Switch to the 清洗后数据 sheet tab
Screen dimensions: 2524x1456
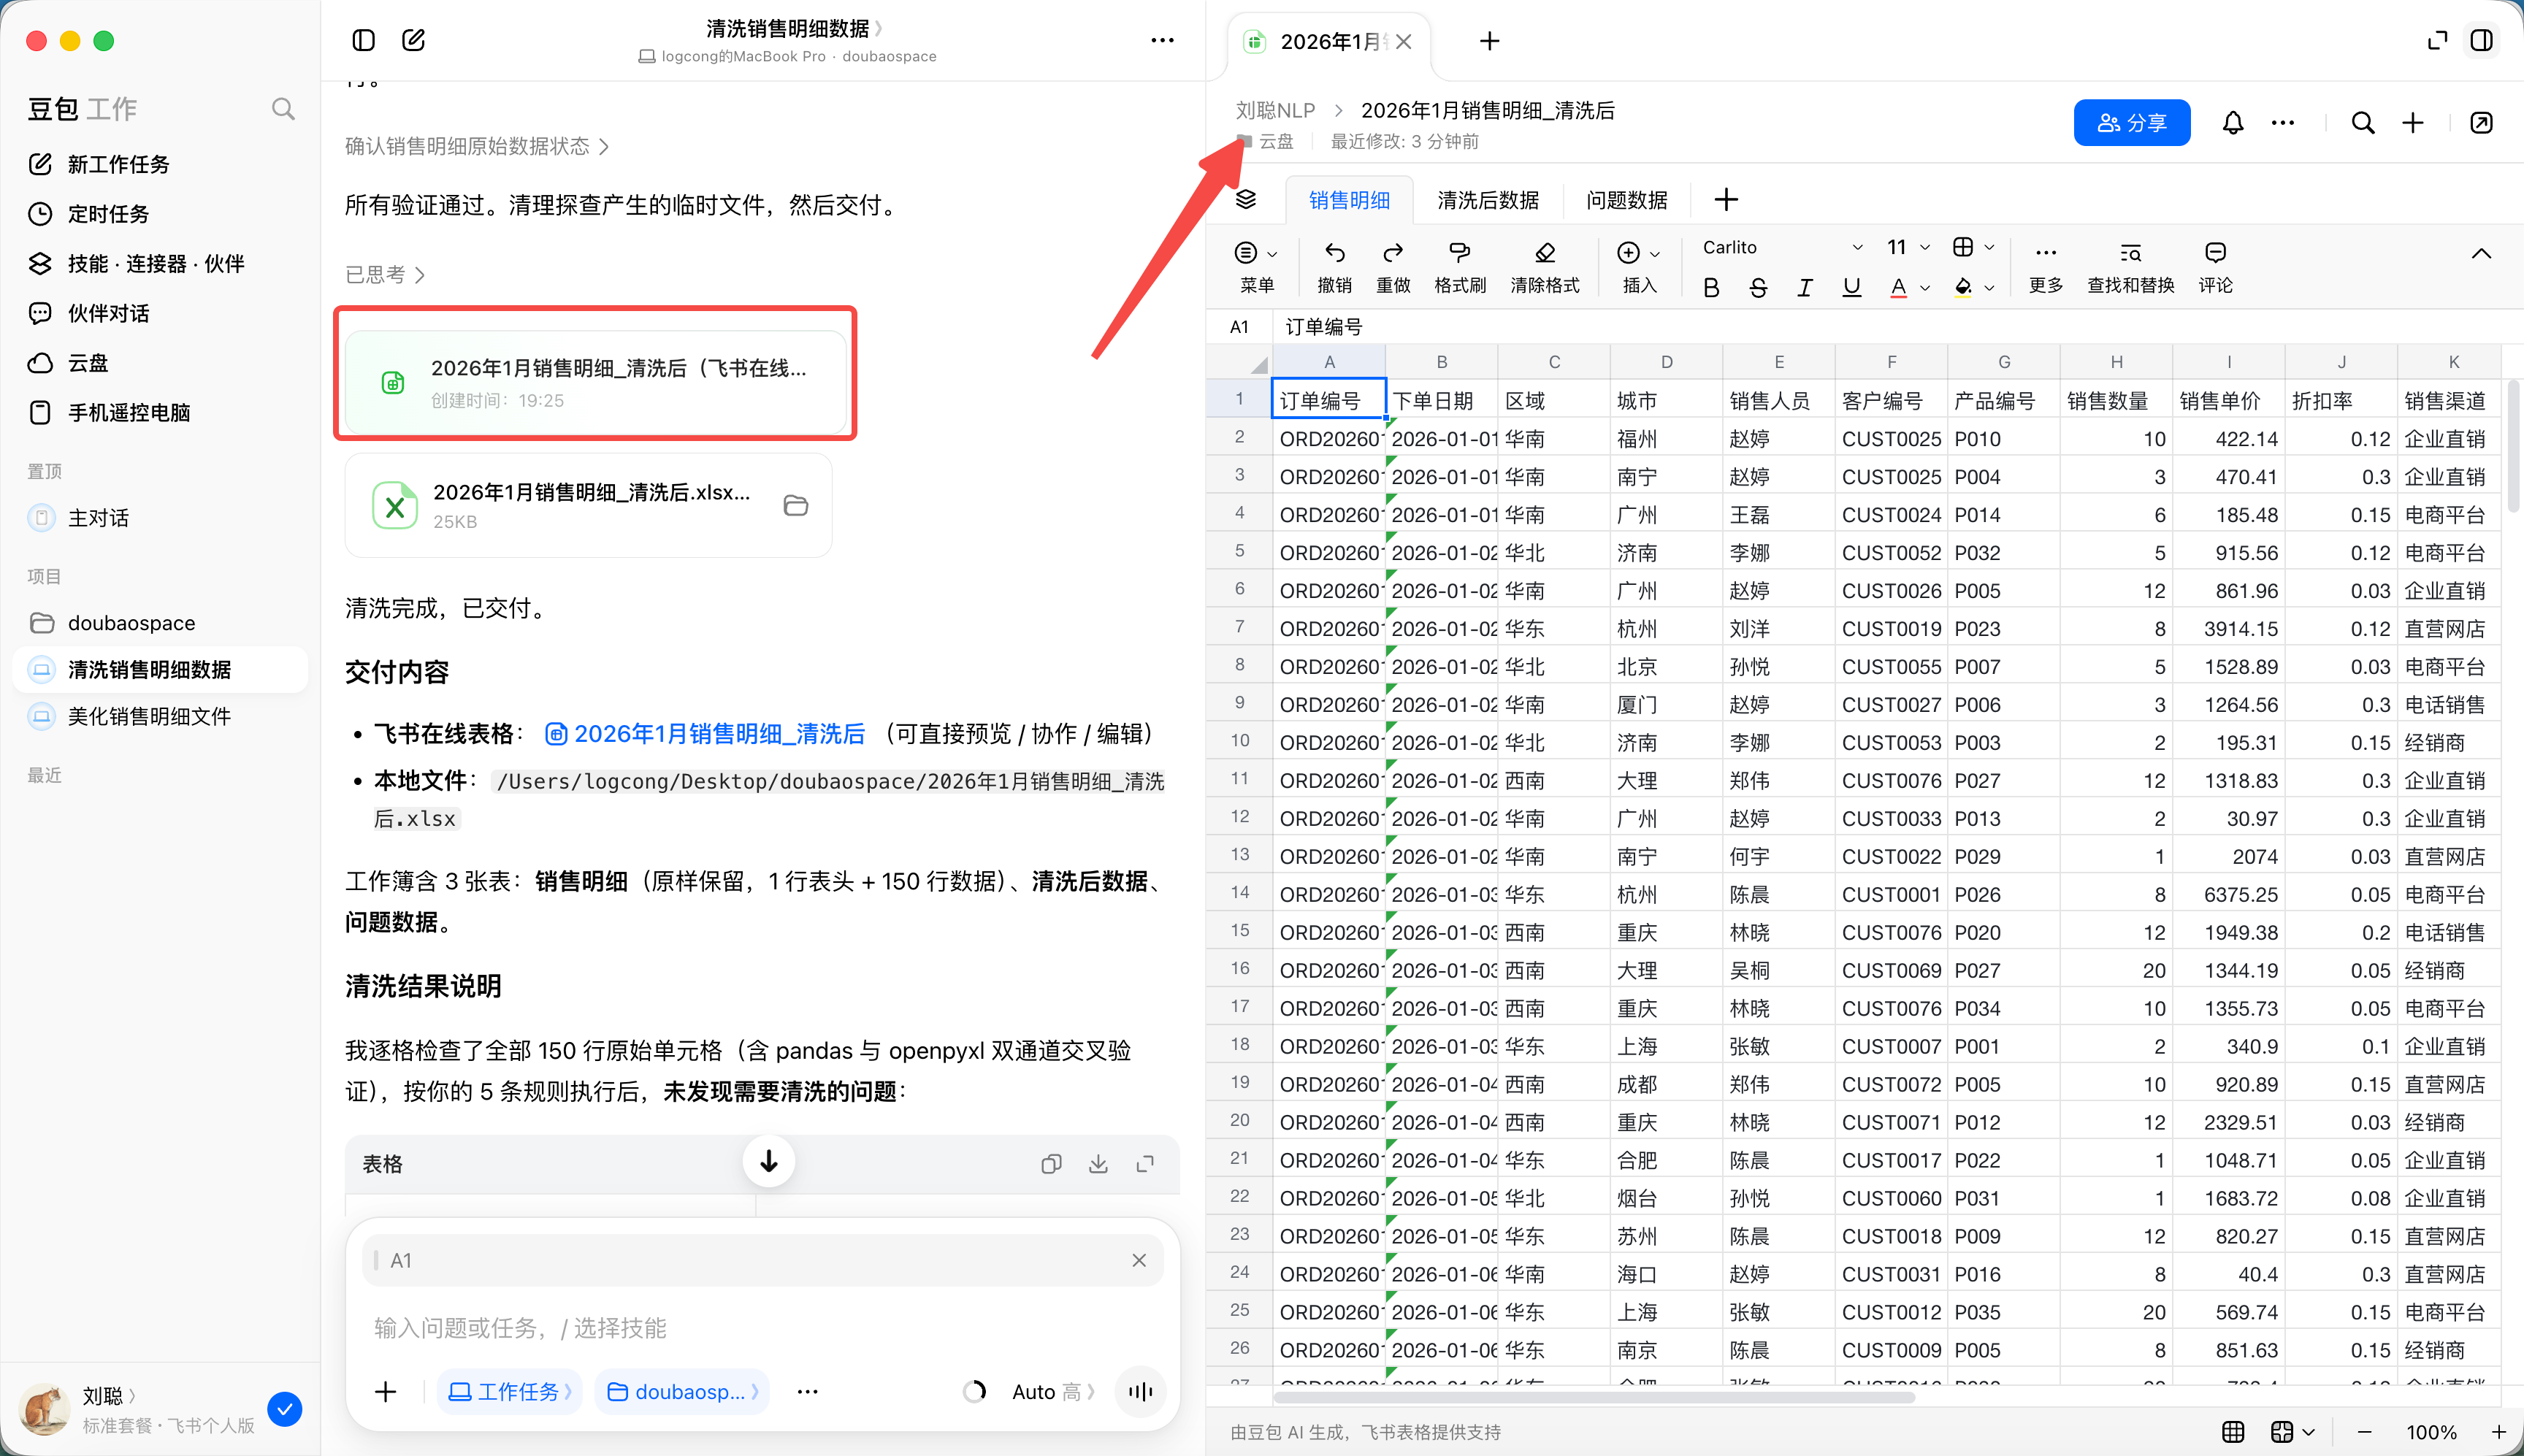pos(1487,200)
